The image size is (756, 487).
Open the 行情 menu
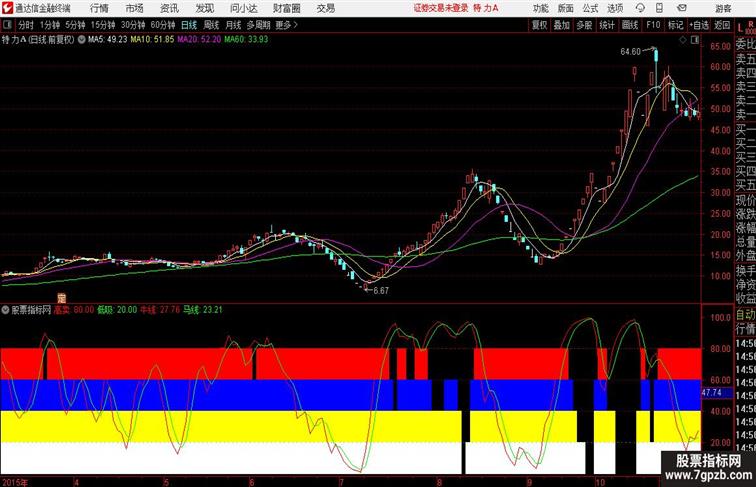pyautogui.click(x=99, y=8)
